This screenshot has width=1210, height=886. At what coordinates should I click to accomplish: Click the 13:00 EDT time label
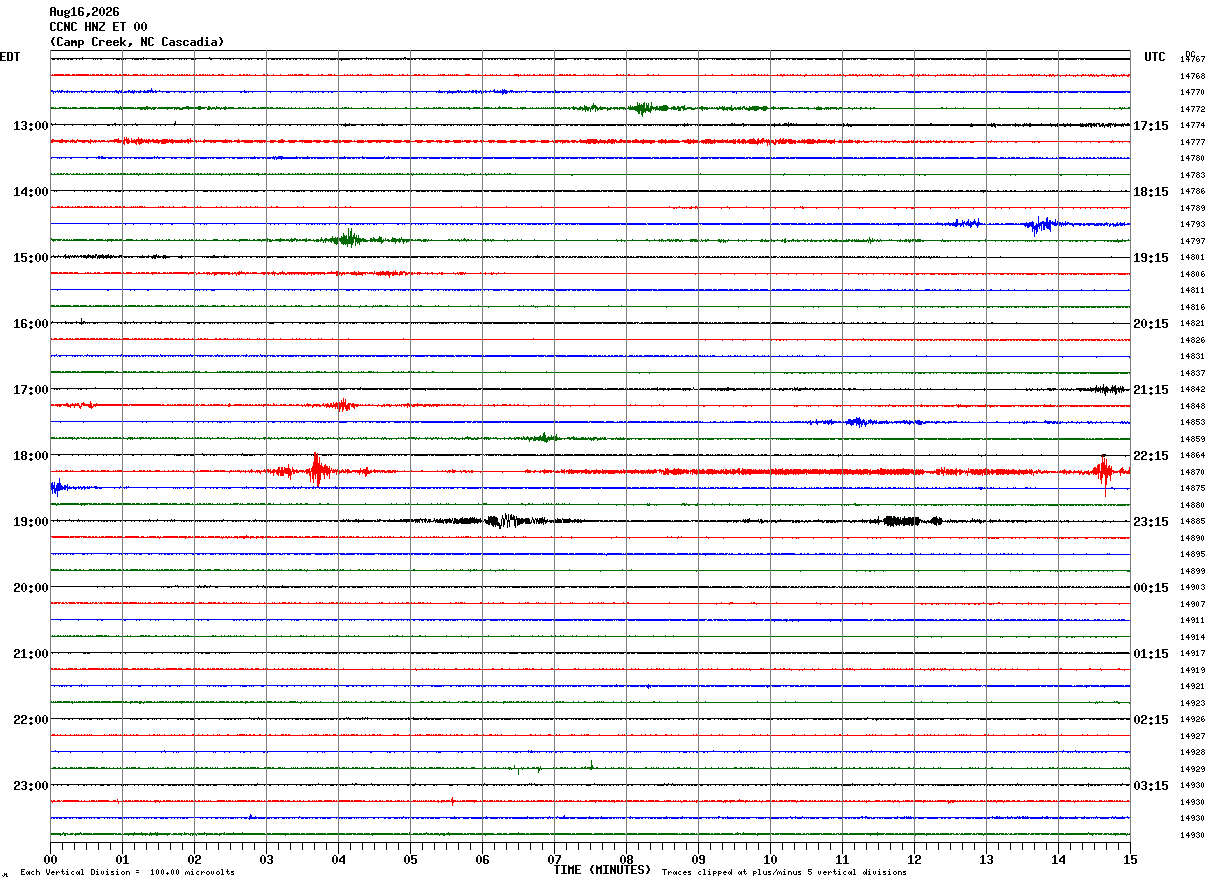[30, 126]
